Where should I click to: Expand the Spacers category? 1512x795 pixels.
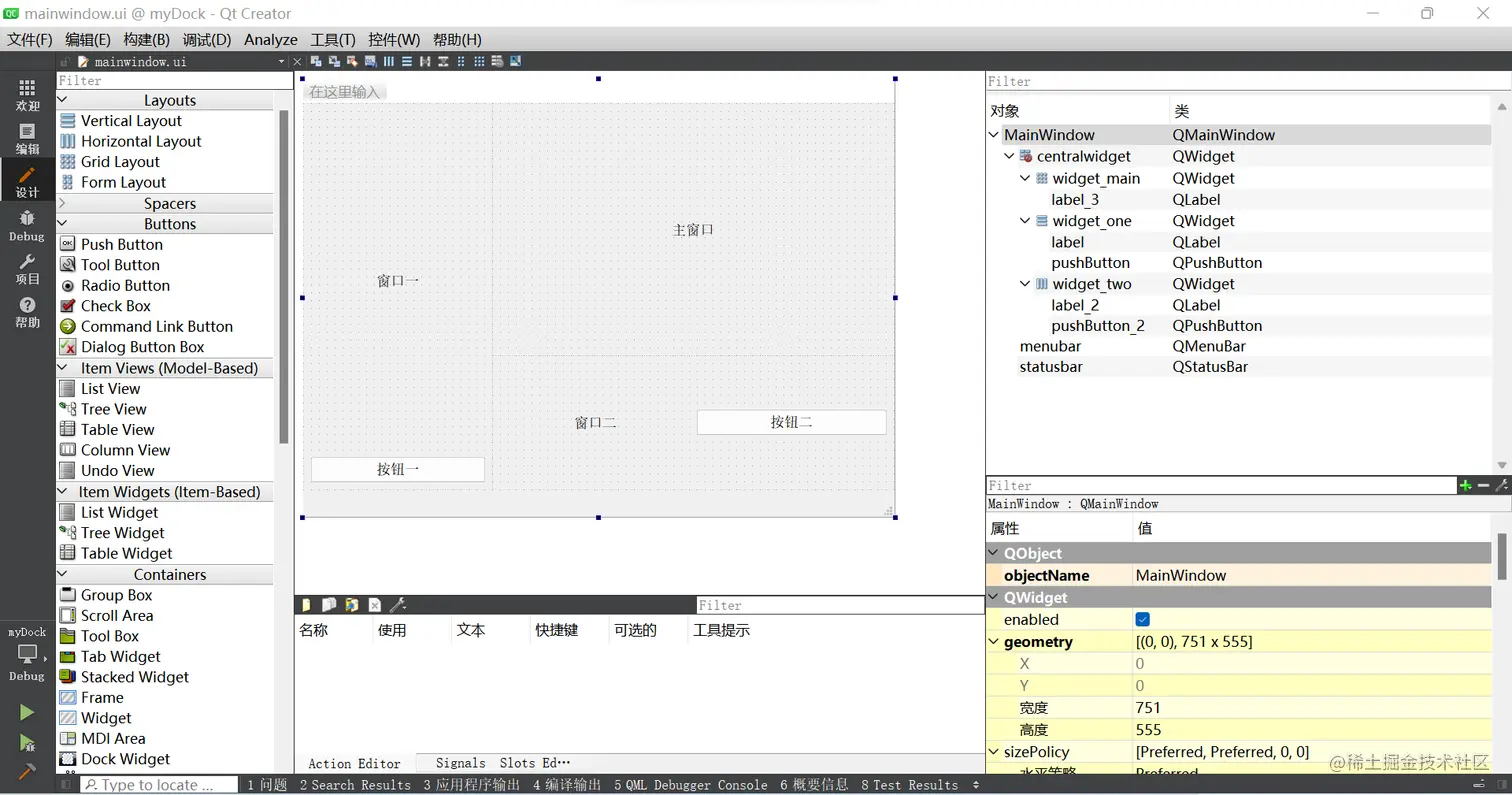point(63,203)
